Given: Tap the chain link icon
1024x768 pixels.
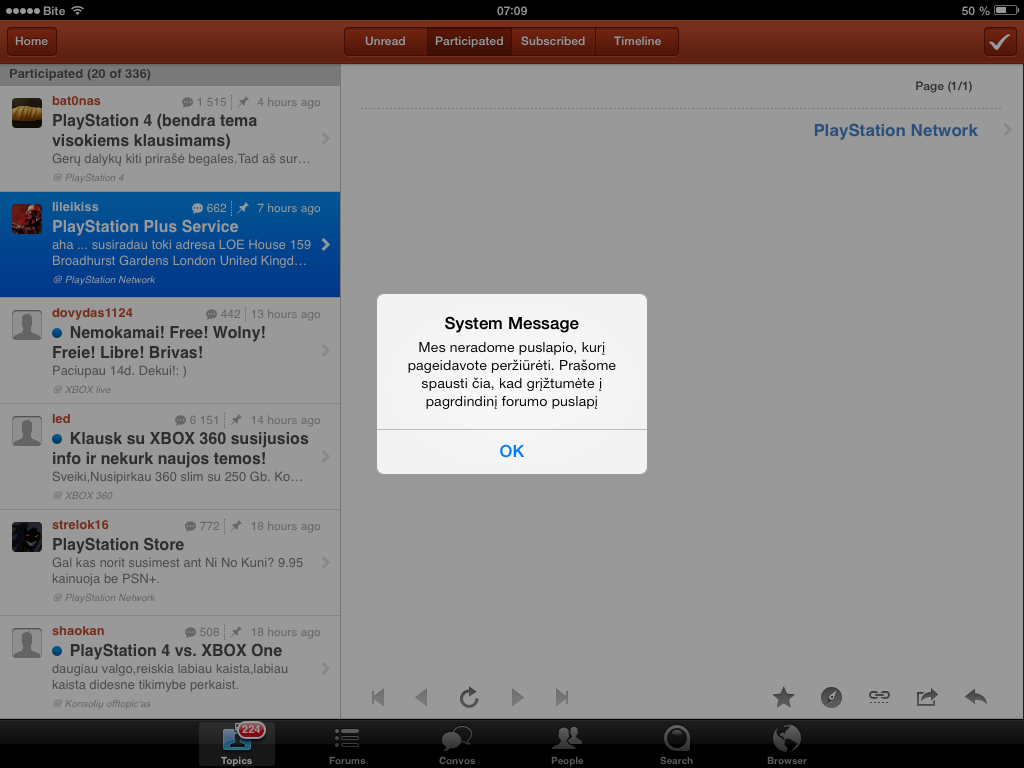Looking at the screenshot, I should click(x=879, y=697).
